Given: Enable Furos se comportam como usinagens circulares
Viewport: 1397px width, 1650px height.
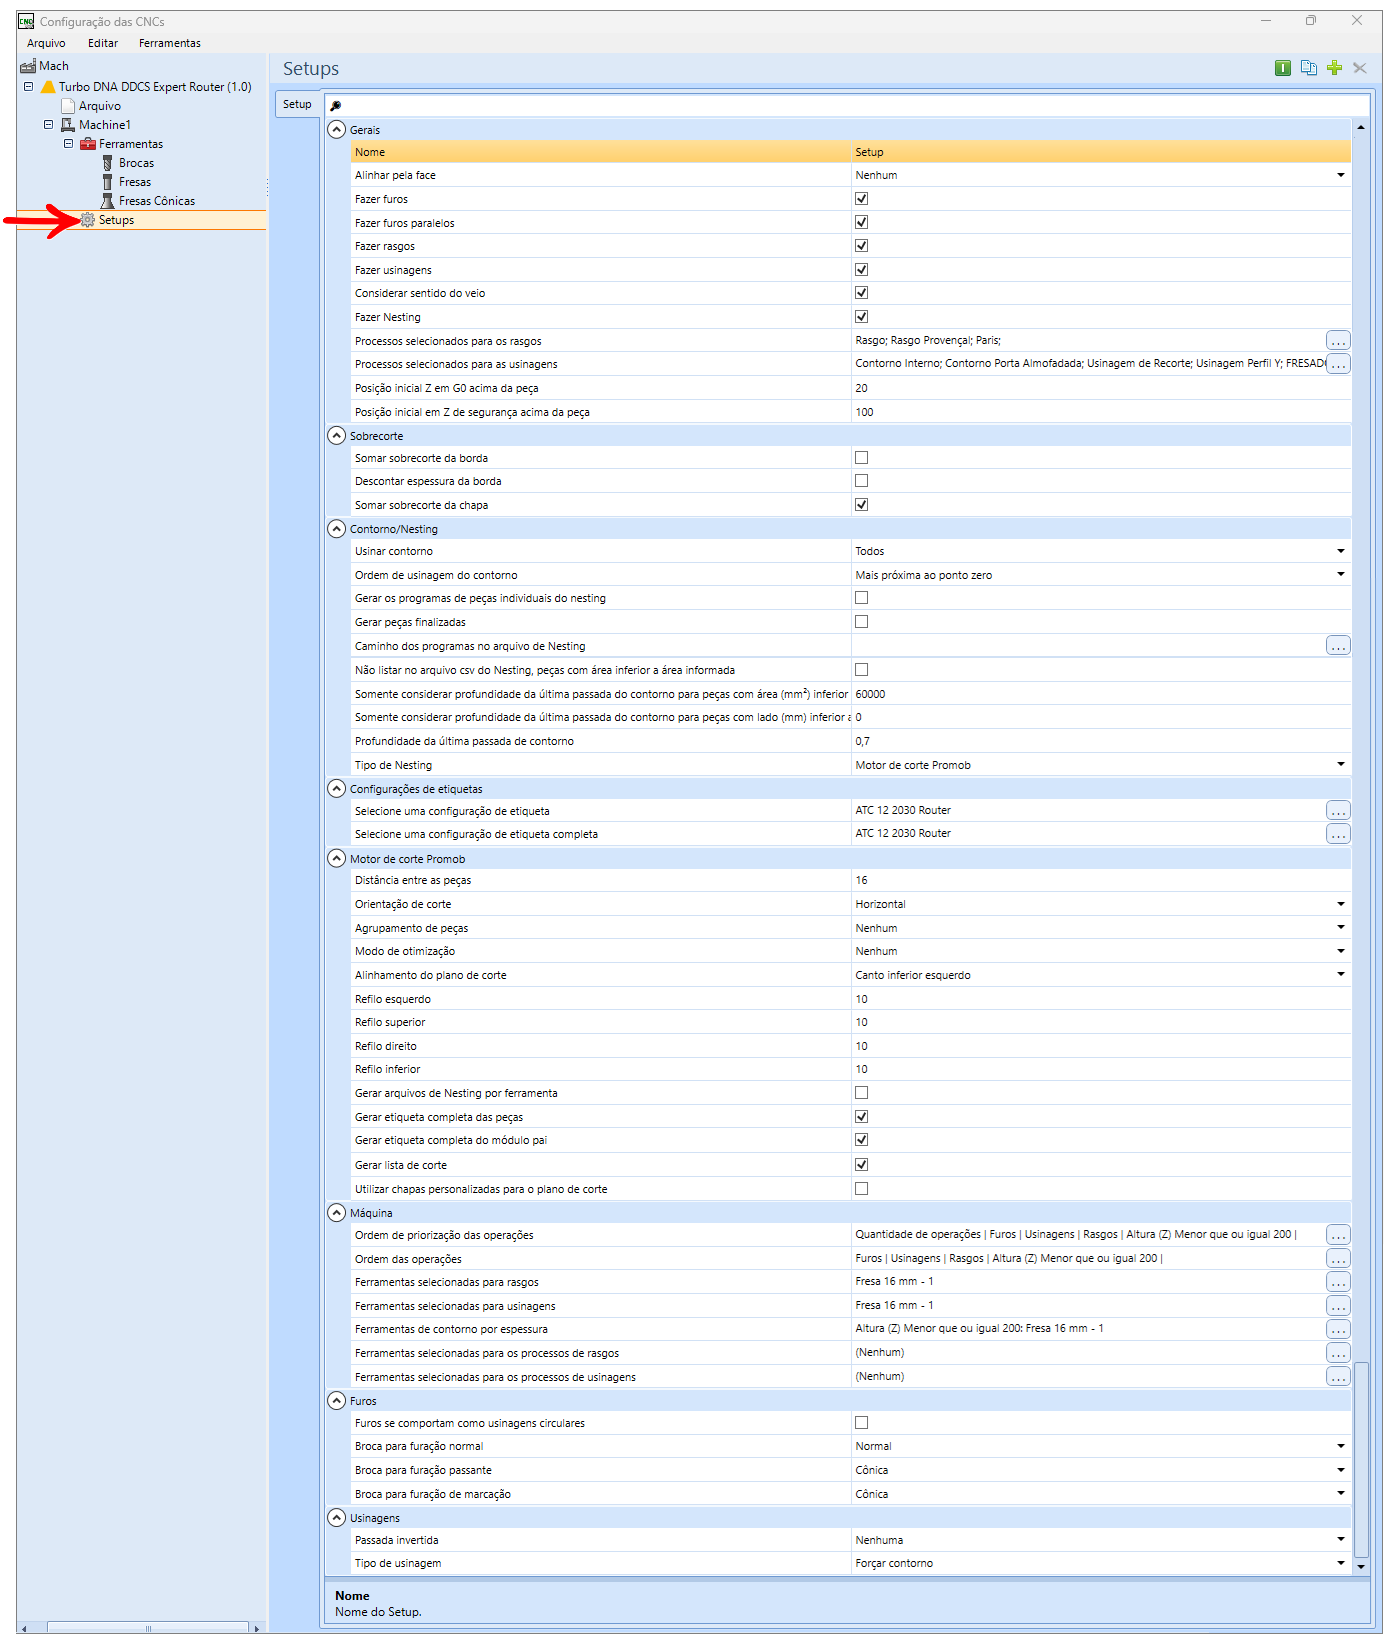Looking at the screenshot, I should [861, 1423].
